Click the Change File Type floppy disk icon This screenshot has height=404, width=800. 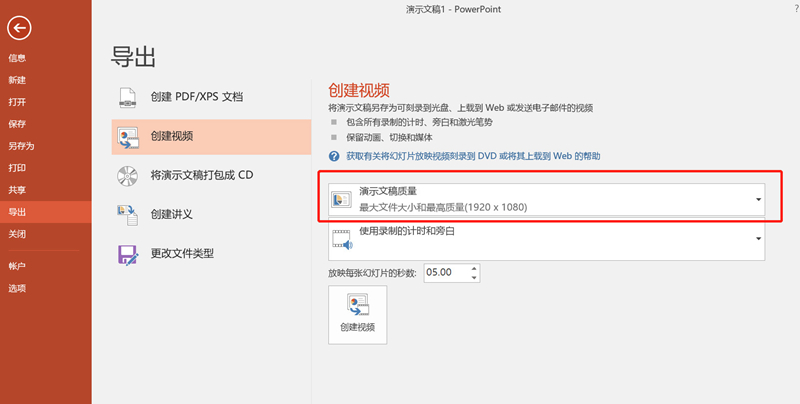128,253
